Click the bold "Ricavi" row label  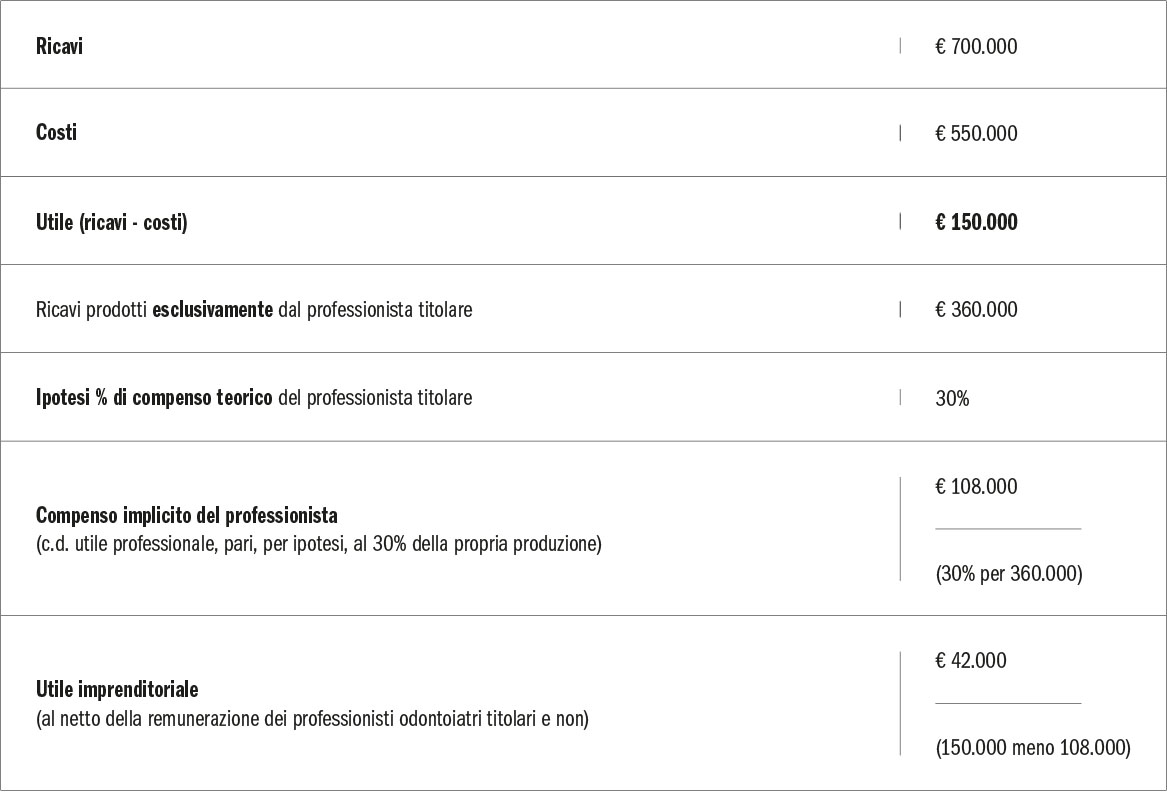59,46
